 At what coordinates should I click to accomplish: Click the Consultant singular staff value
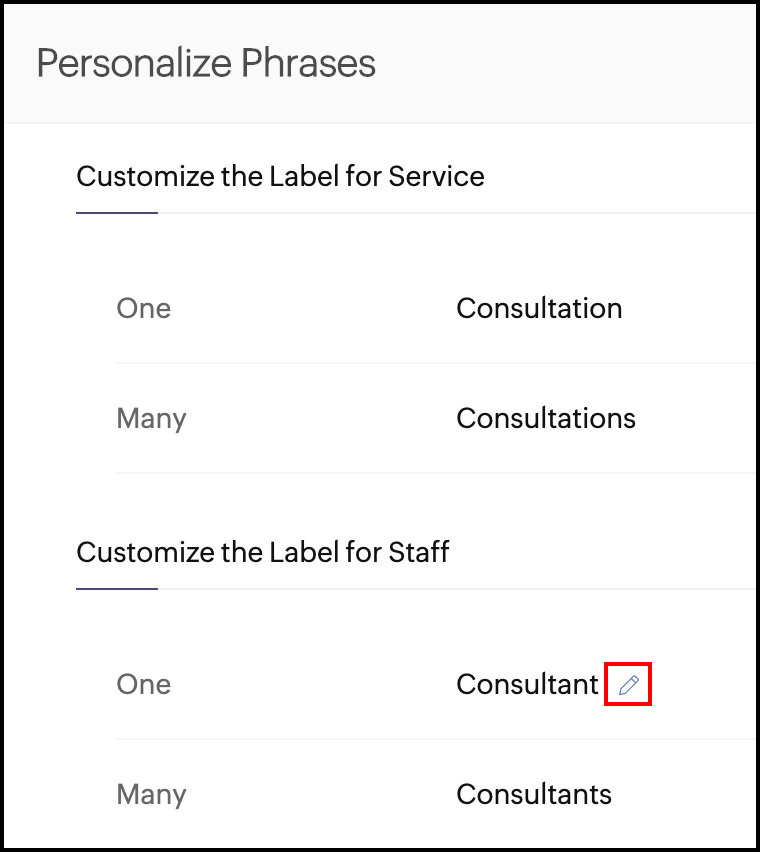pos(527,685)
